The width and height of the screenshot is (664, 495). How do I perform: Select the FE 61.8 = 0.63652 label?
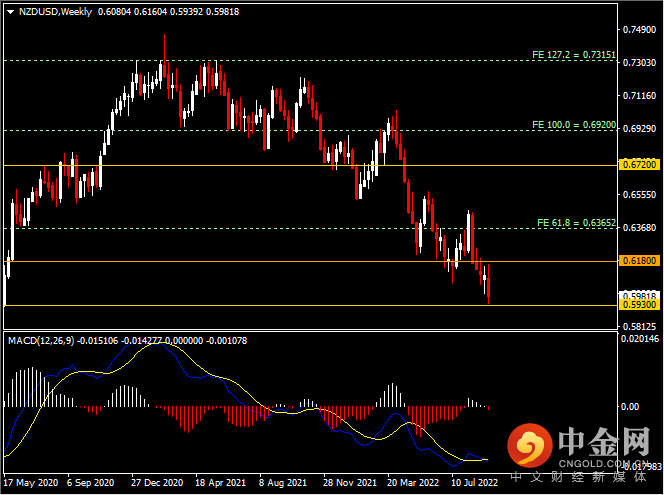pos(576,223)
